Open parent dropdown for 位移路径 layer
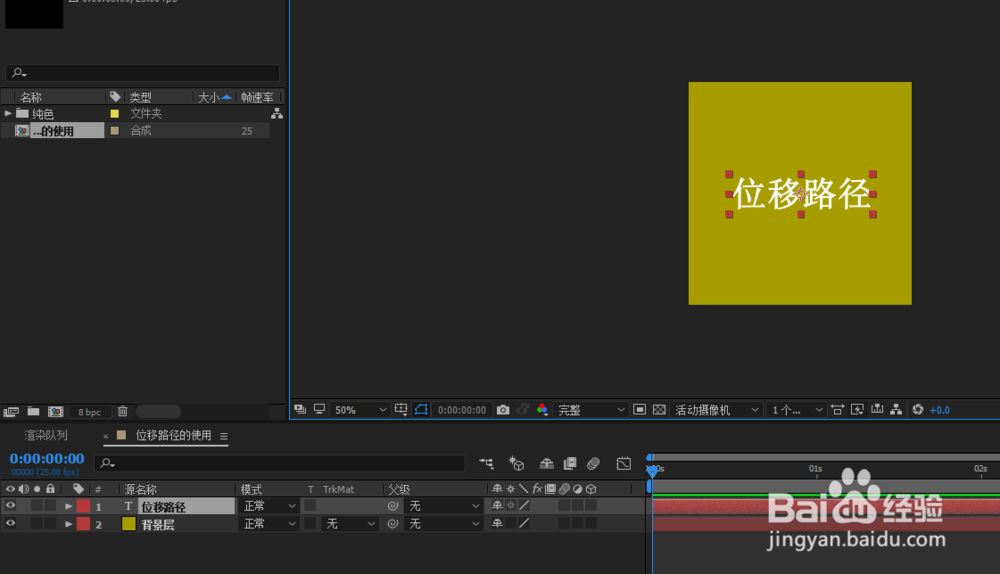The width and height of the screenshot is (1000, 574). 444,506
